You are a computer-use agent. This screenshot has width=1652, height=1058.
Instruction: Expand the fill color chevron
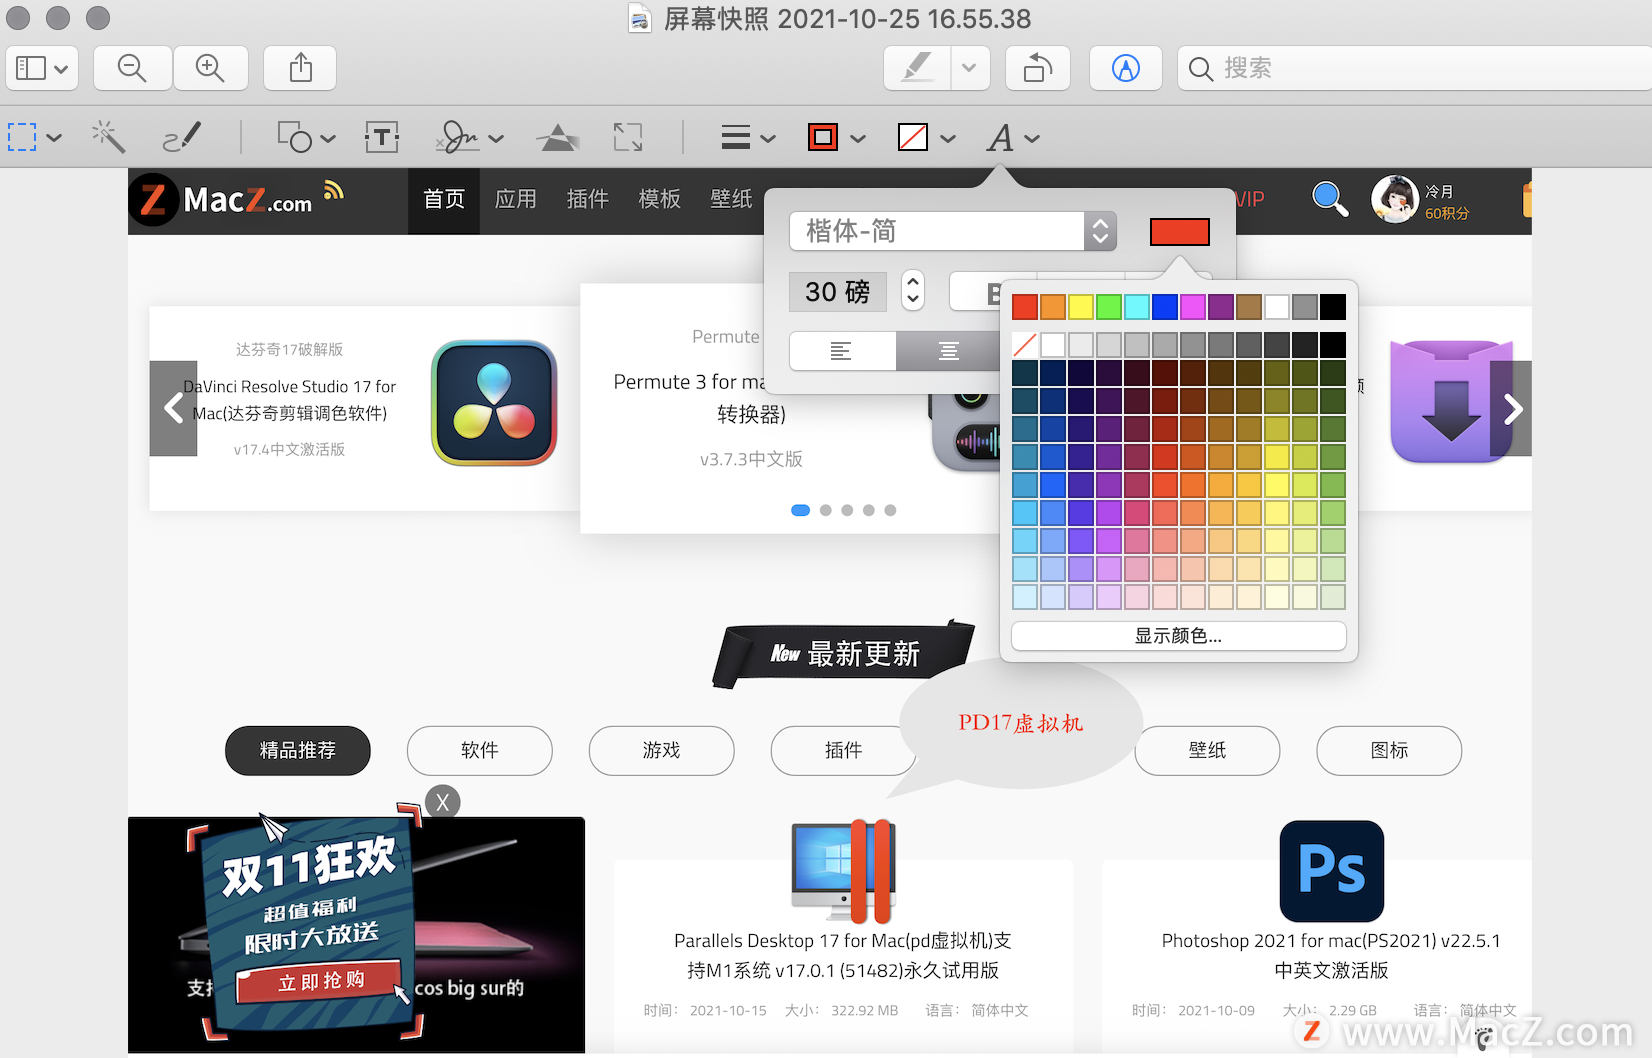948,138
